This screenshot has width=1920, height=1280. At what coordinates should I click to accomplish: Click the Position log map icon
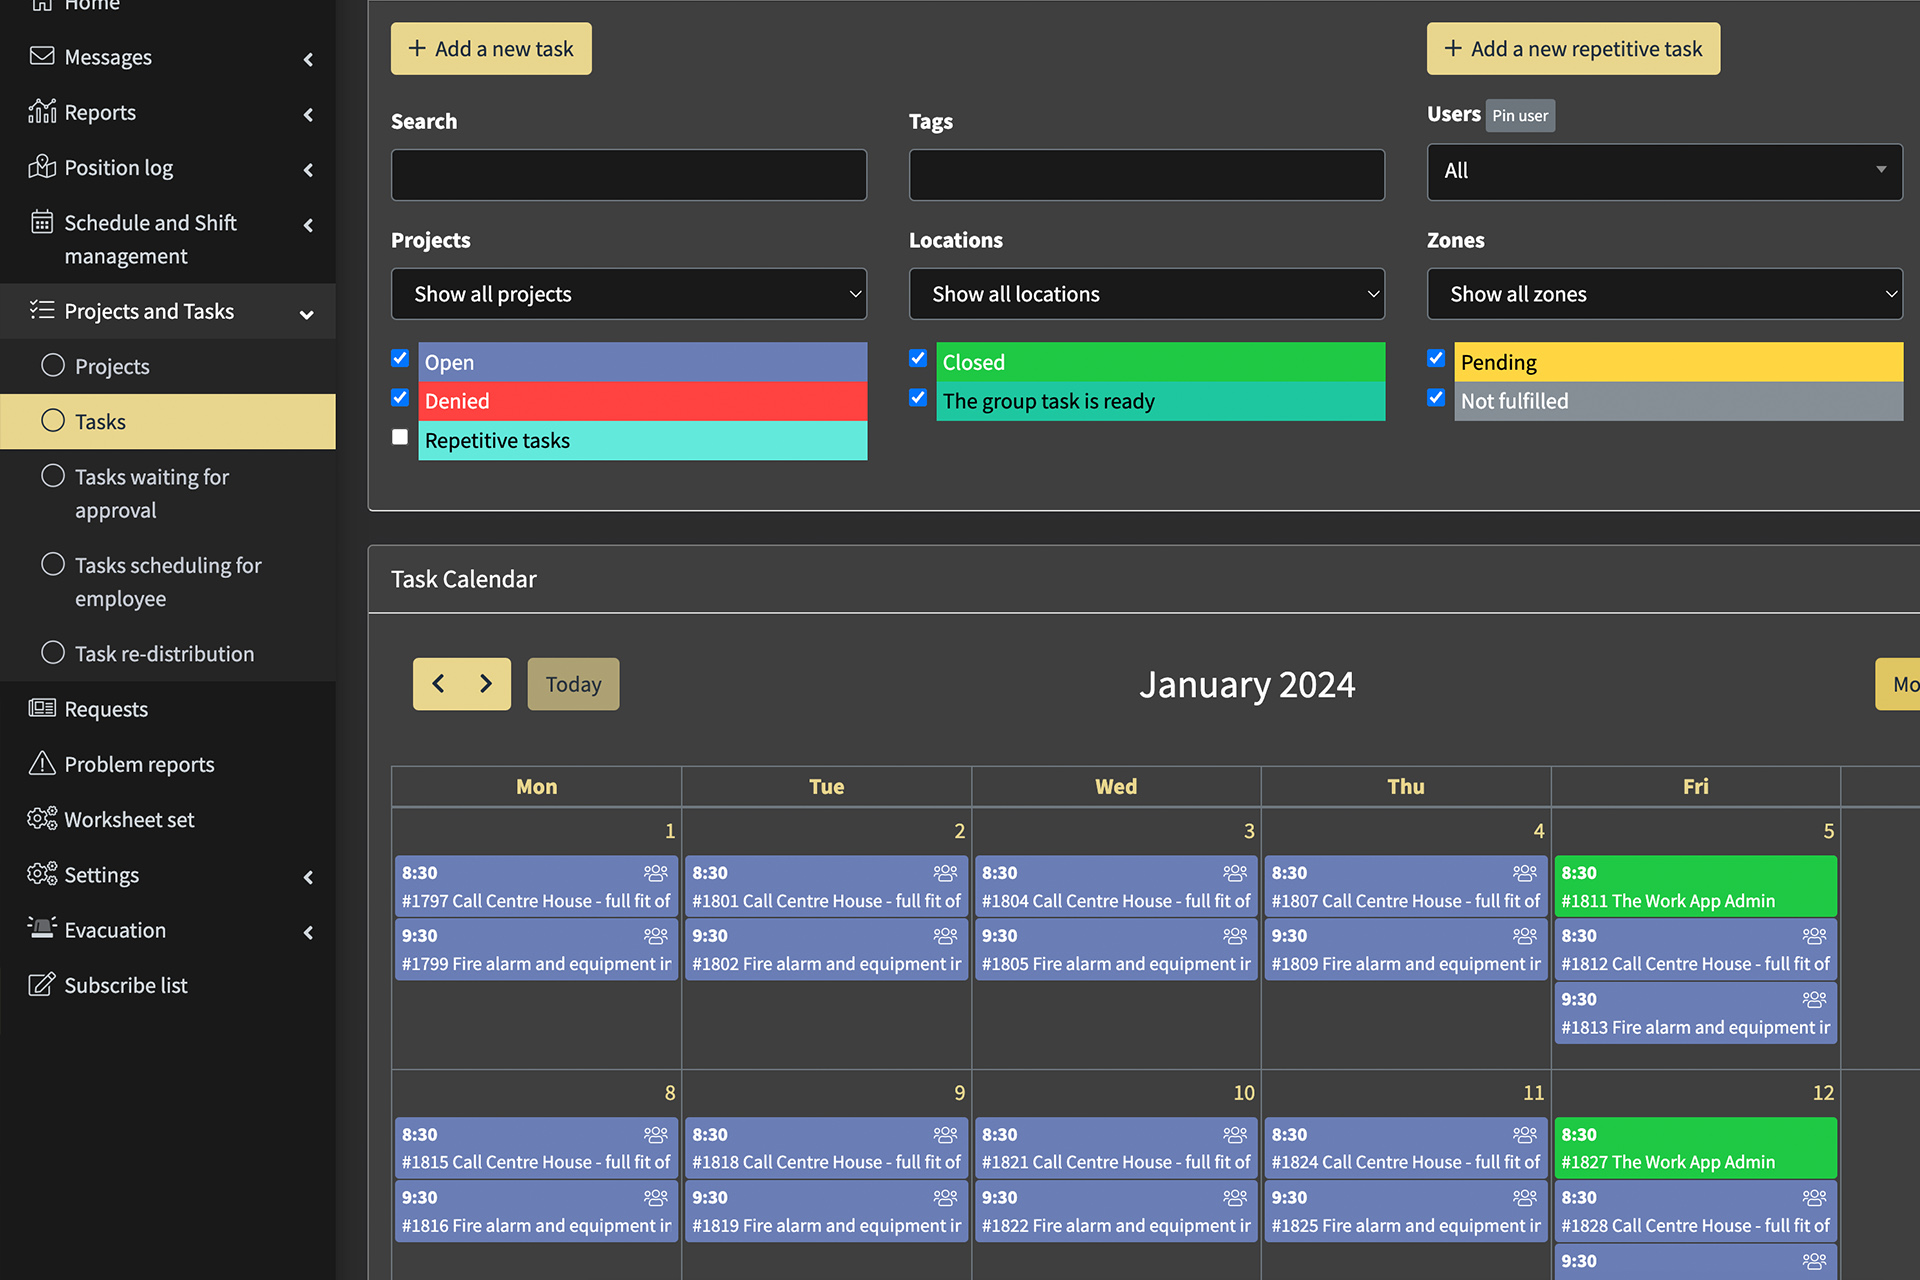pyautogui.click(x=42, y=167)
